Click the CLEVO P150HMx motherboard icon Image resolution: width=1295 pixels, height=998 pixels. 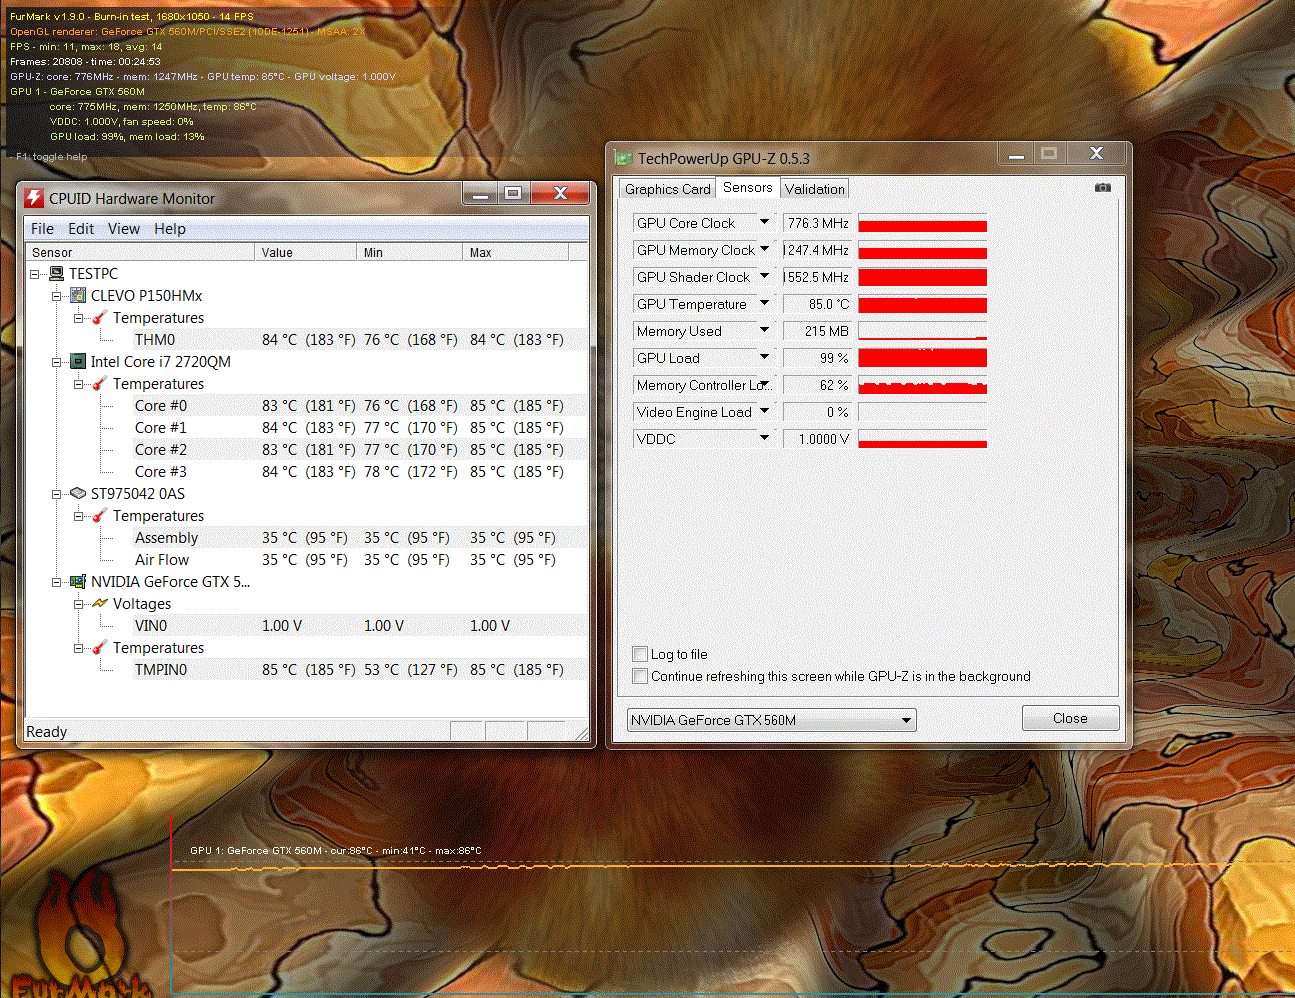pyautogui.click(x=78, y=295)
